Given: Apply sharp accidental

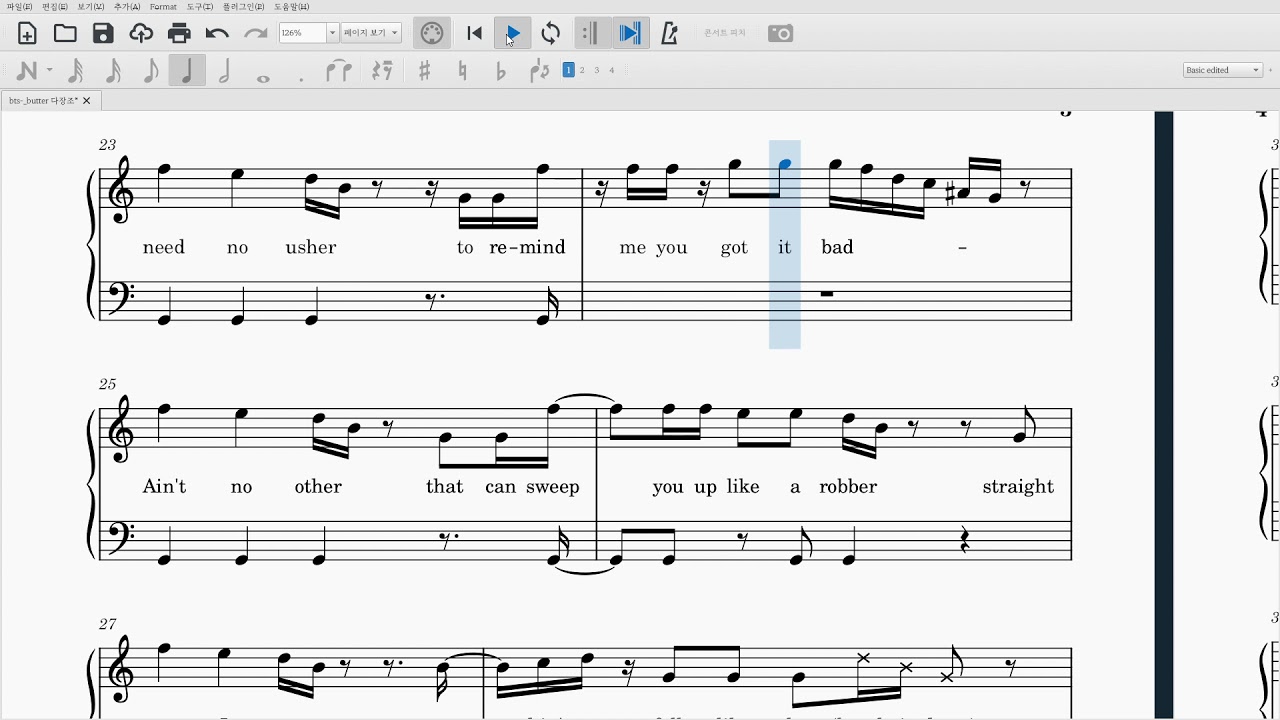Looking at the screenshot, I should click(424, 71).
